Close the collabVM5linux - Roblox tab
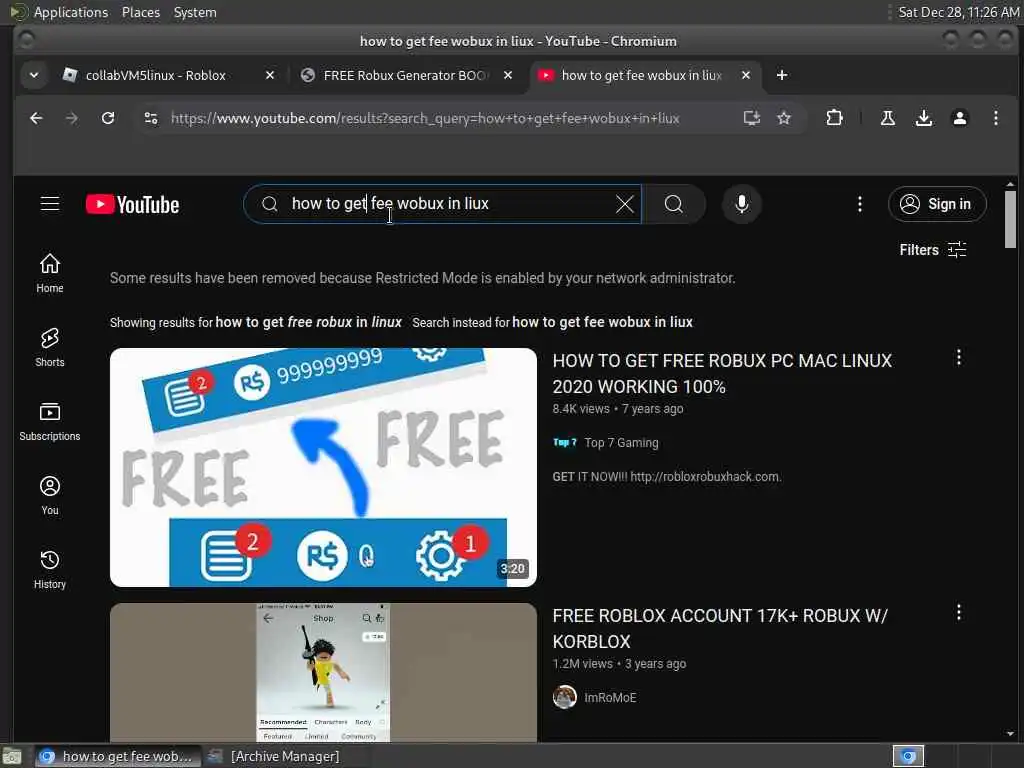This screenshot has width=1024, height=768. (270, 75)
